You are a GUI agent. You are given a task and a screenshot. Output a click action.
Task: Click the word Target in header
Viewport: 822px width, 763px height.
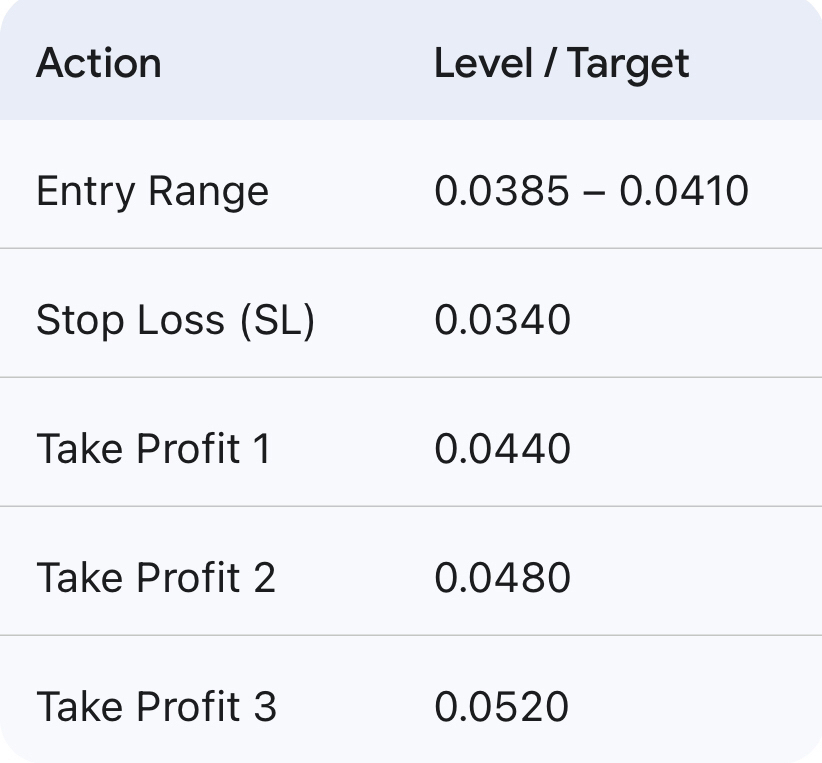[x=629, y=63]
